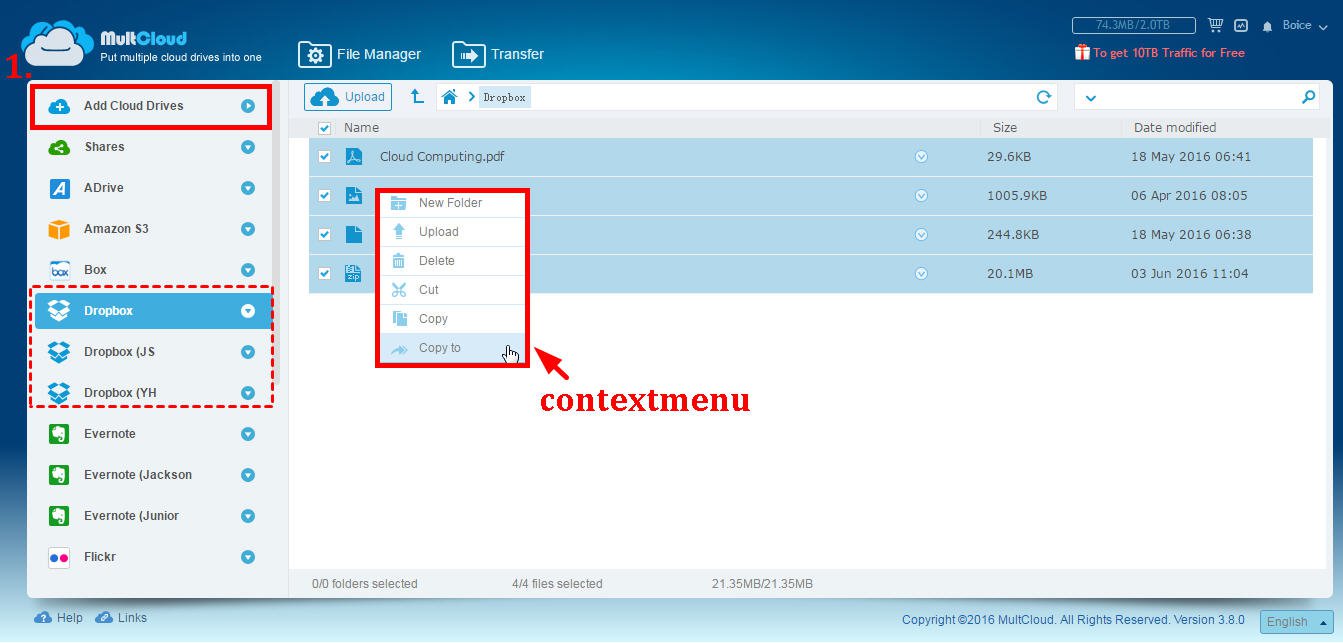This screenshot has height=643, width=1343.
Task: Open the English language selector
Action: (x=1296, y=621)
